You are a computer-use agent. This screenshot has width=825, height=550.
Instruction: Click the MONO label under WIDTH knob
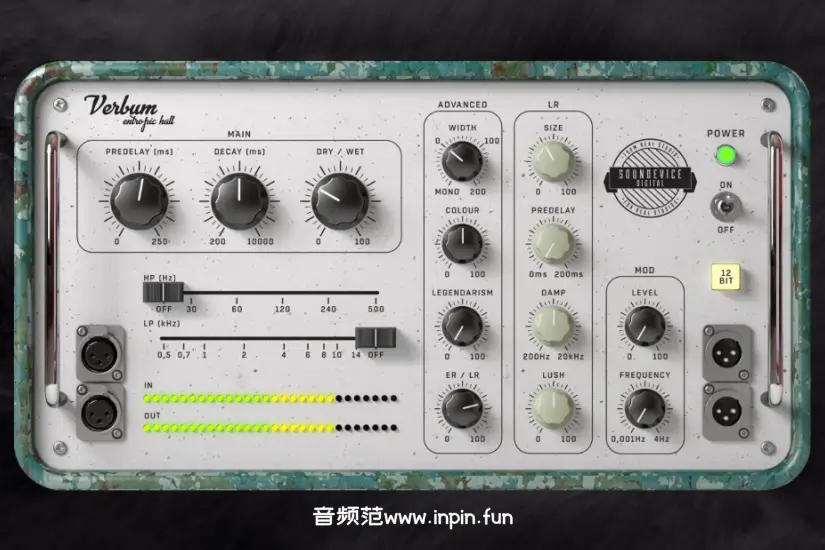click(447, 192)
